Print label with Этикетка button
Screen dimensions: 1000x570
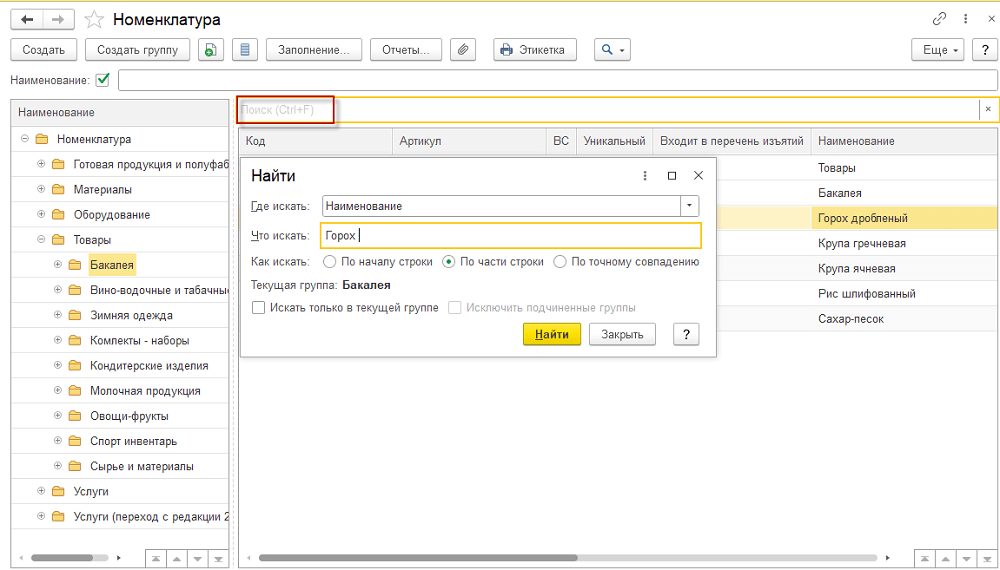[534, 50]
